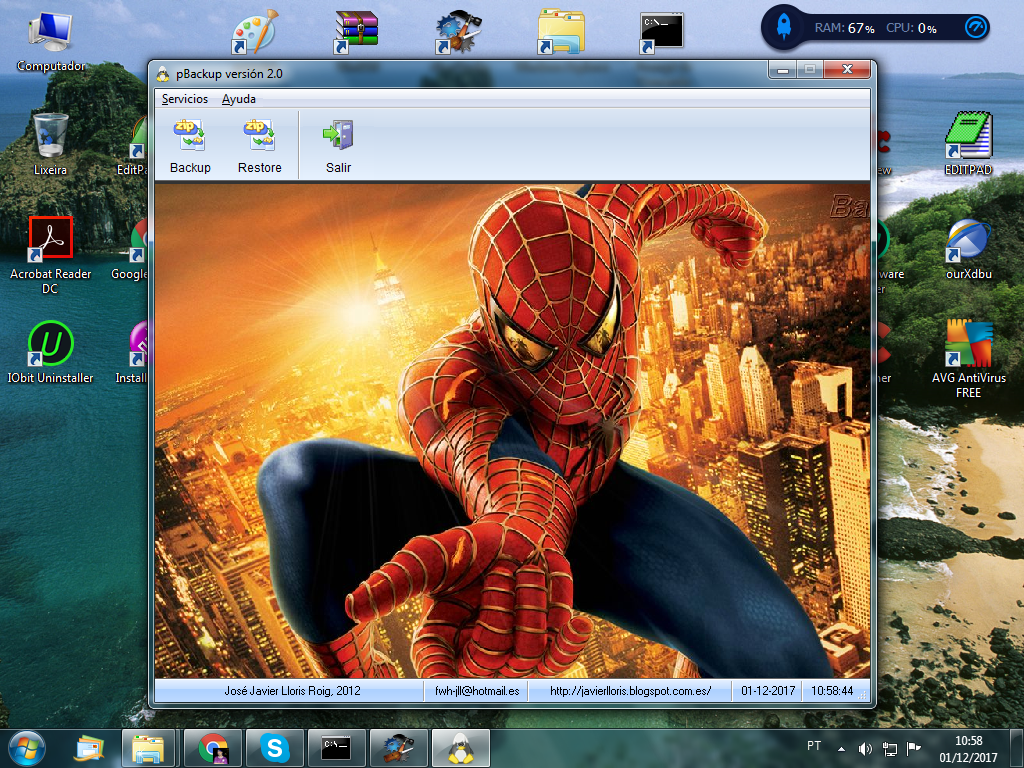Show hidden system tray icons arrow
1024x768 pixels.
pyautogui.click(x=841, y=748)
